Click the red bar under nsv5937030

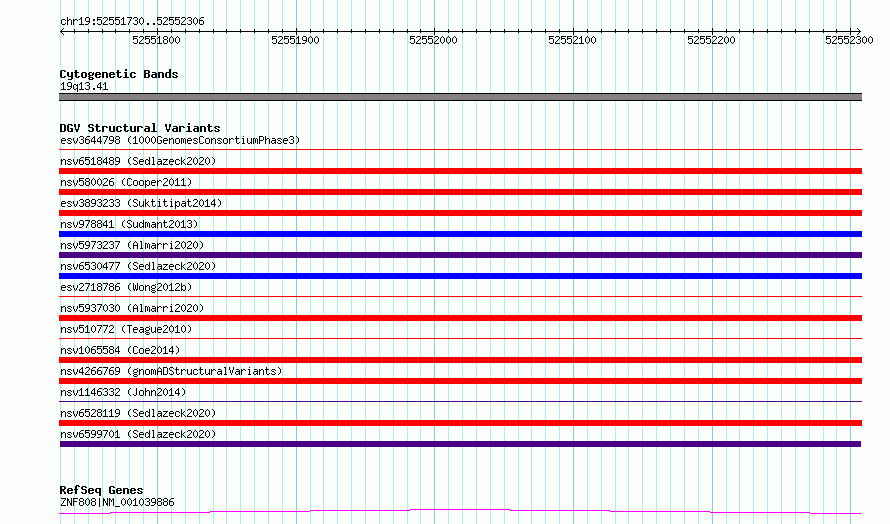460,318
